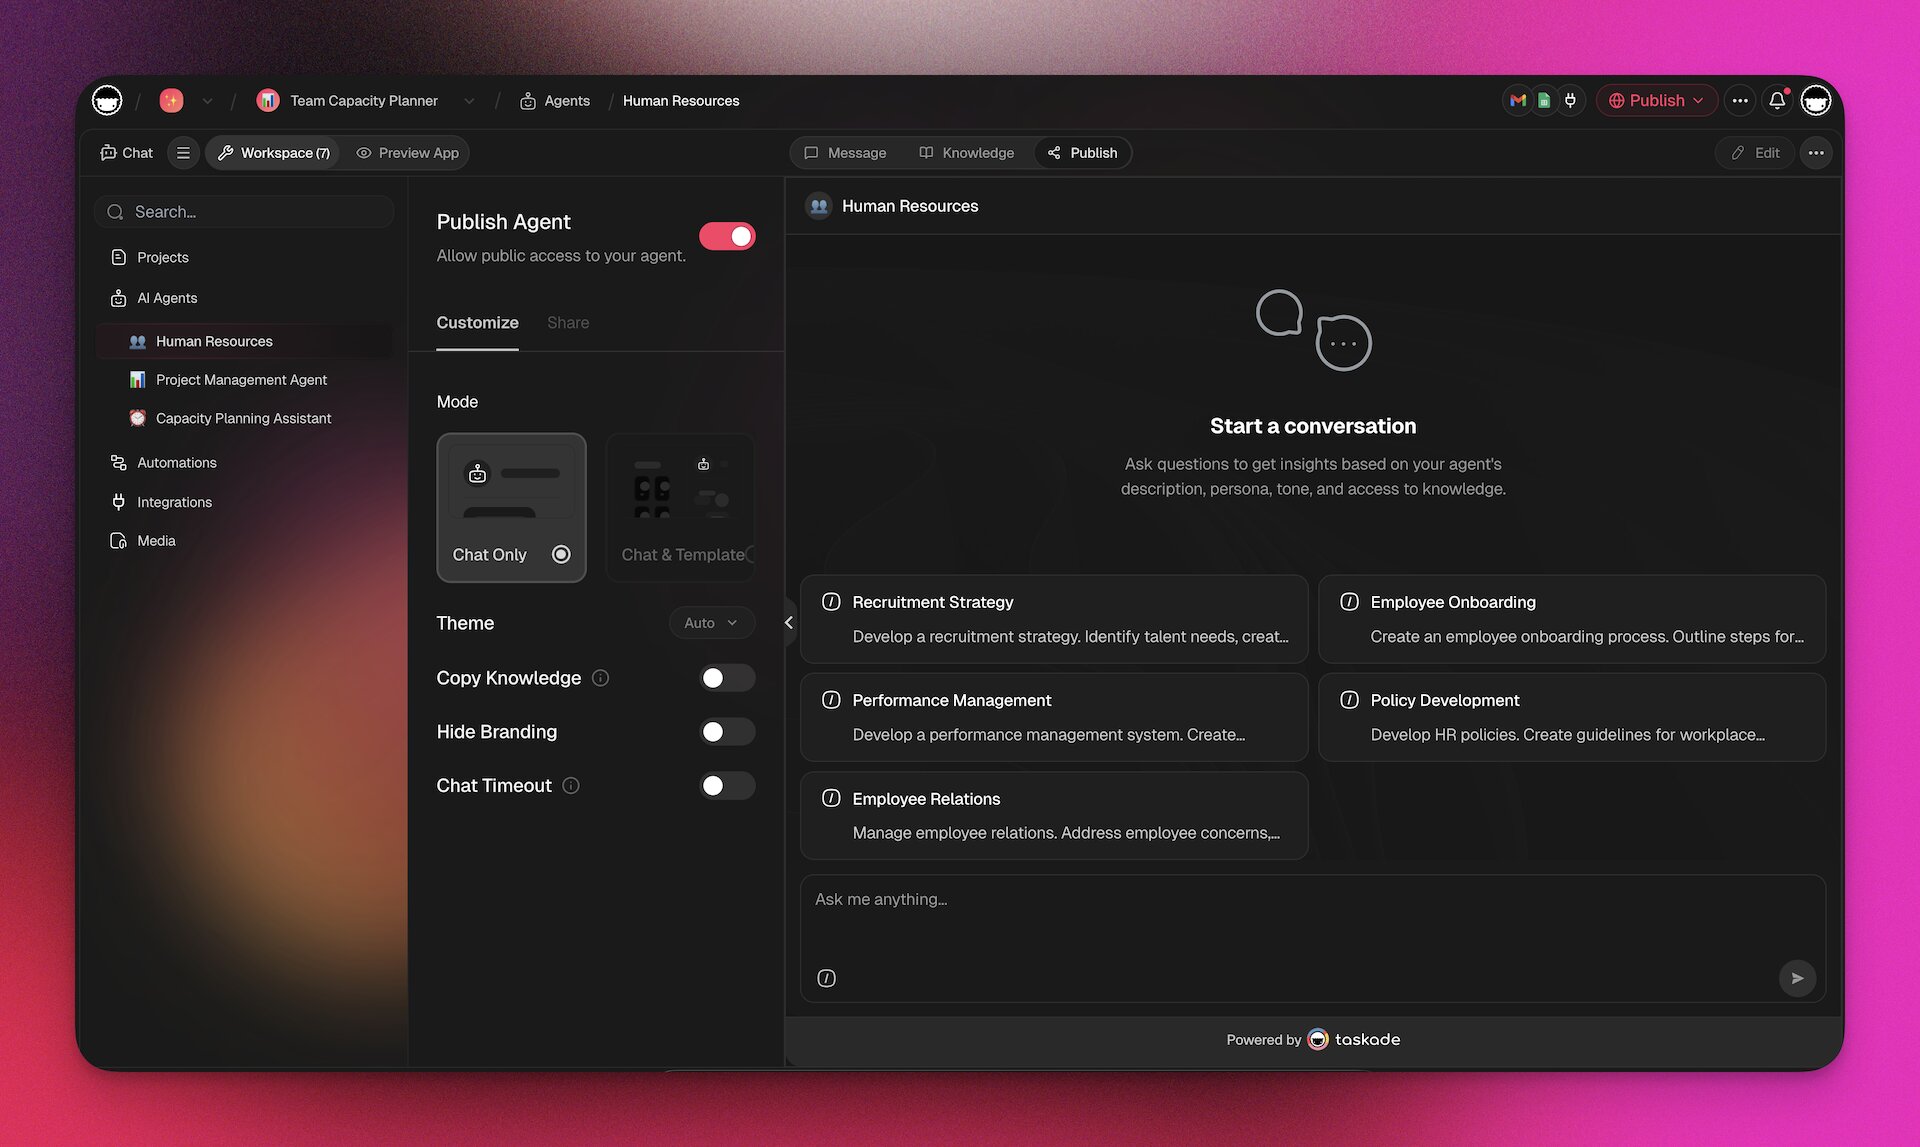Select the Gmail integration icon
This screenshot has width=1920, height=1147.
coord(1517,100)
